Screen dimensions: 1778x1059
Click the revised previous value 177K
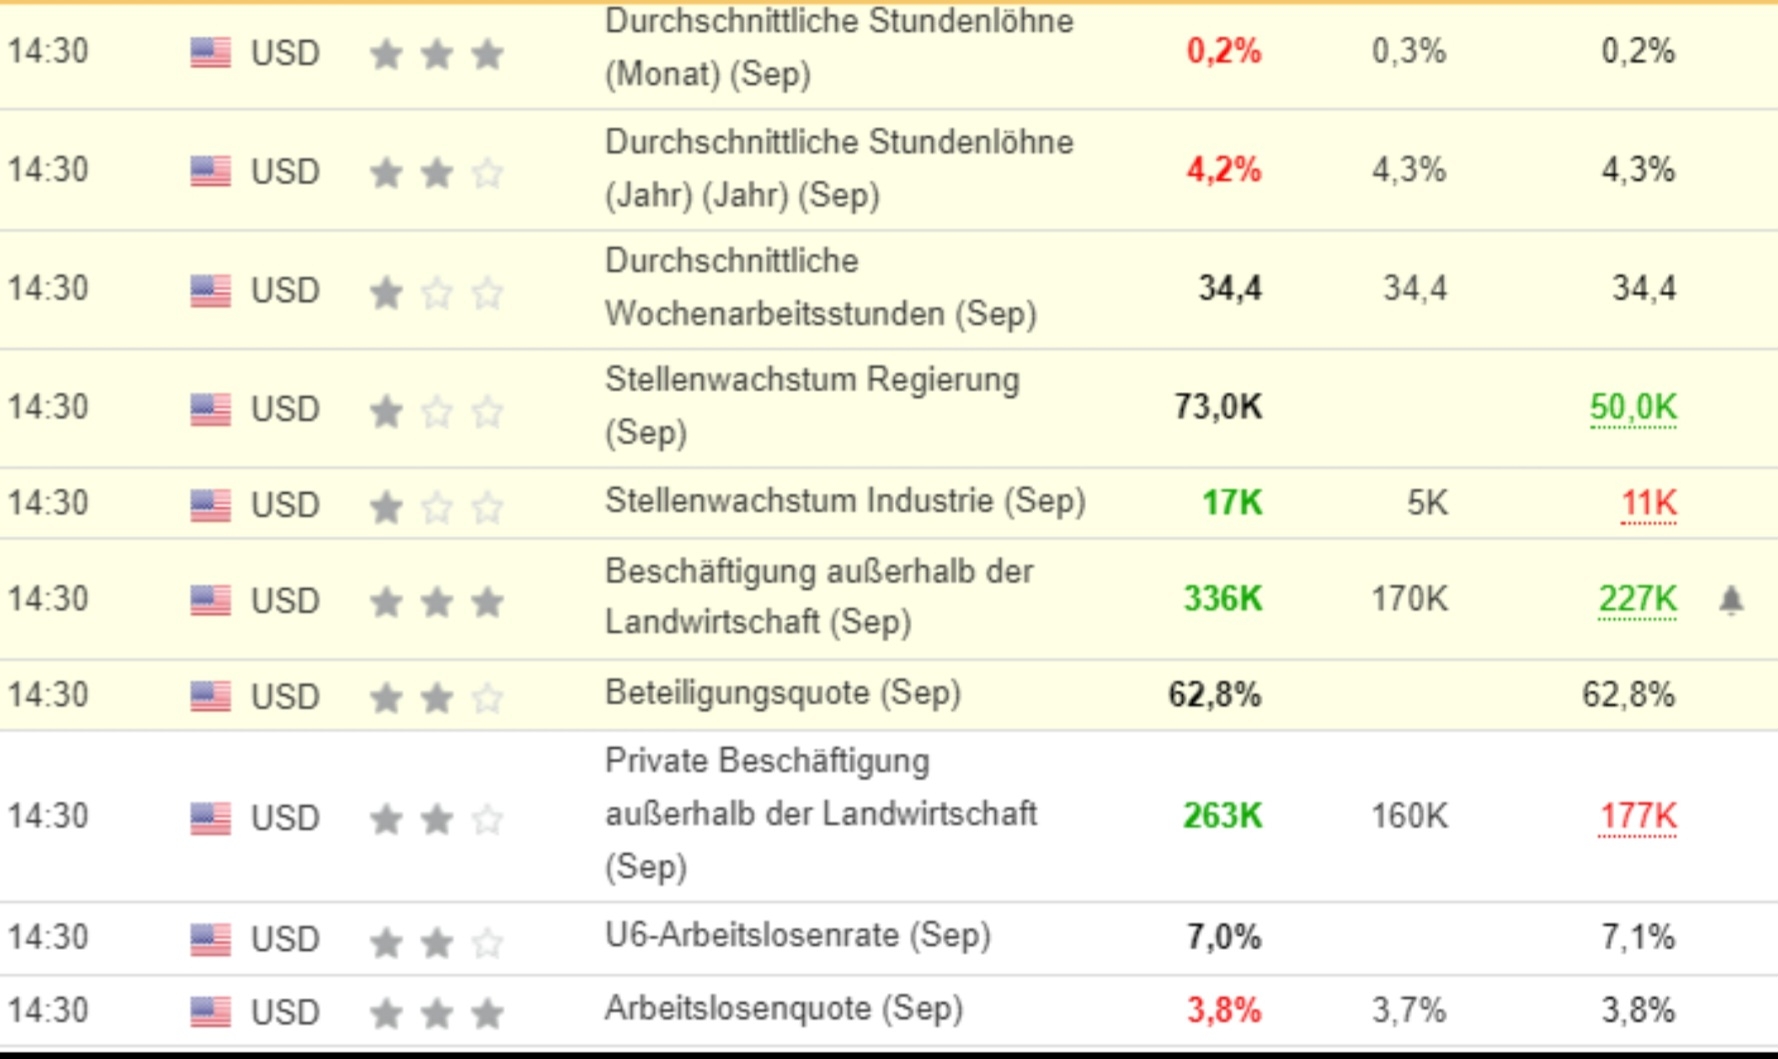[1637, 817]
